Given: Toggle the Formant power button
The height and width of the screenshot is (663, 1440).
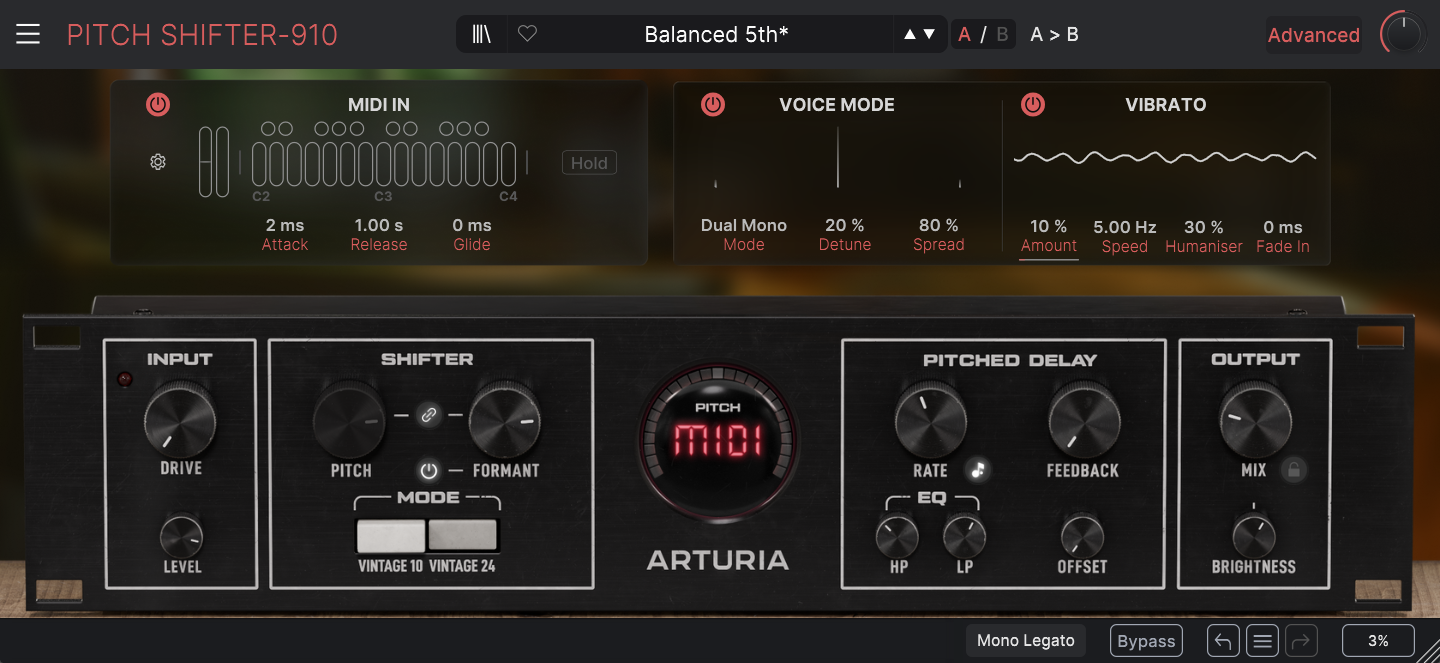Looking at the screenshot, I should point(429,470).
